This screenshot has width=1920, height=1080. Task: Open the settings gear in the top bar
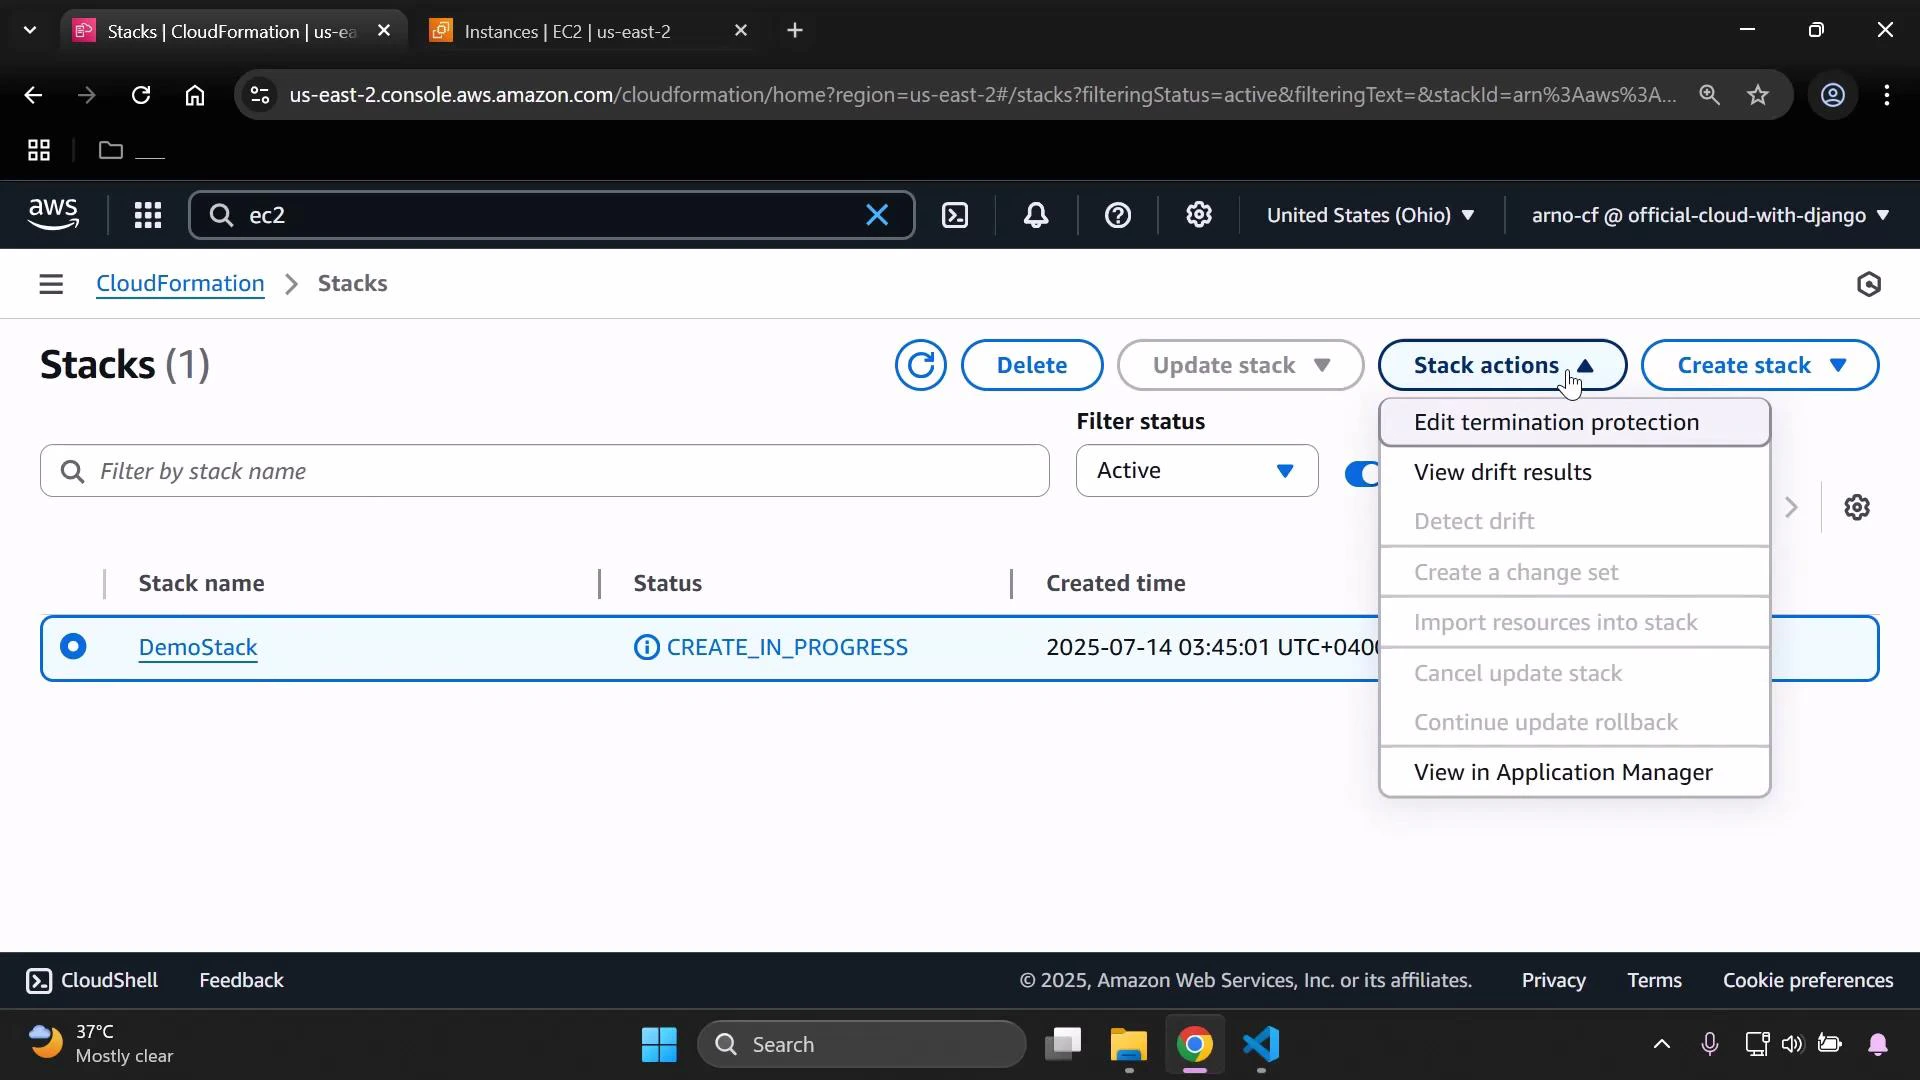(1198, 215)
